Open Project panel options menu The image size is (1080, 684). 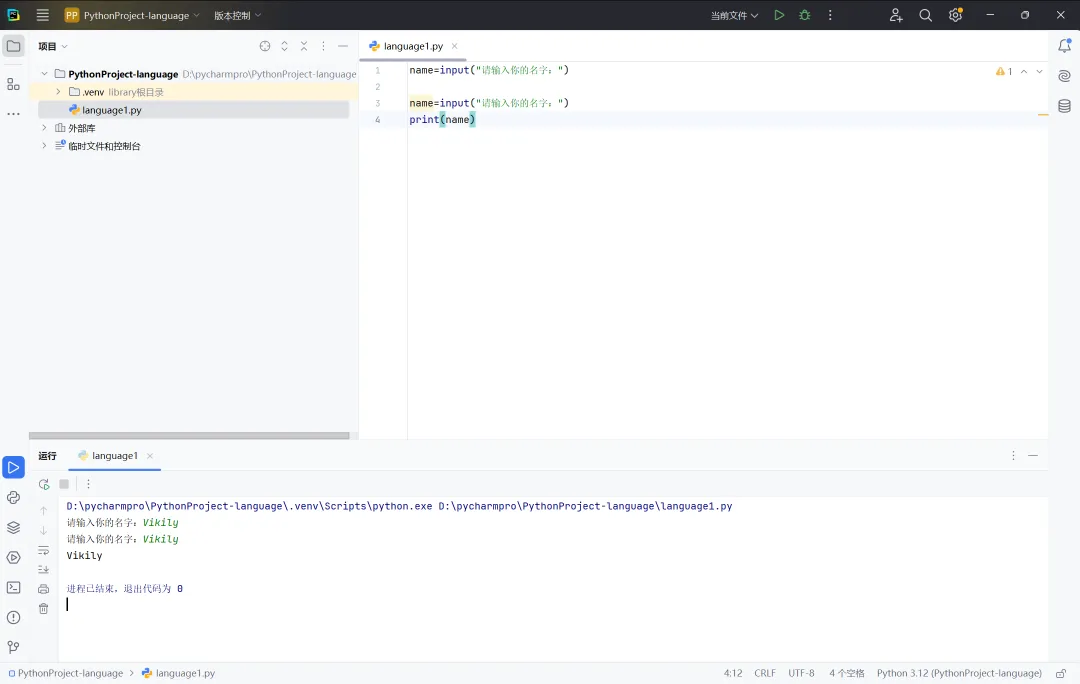323,46
